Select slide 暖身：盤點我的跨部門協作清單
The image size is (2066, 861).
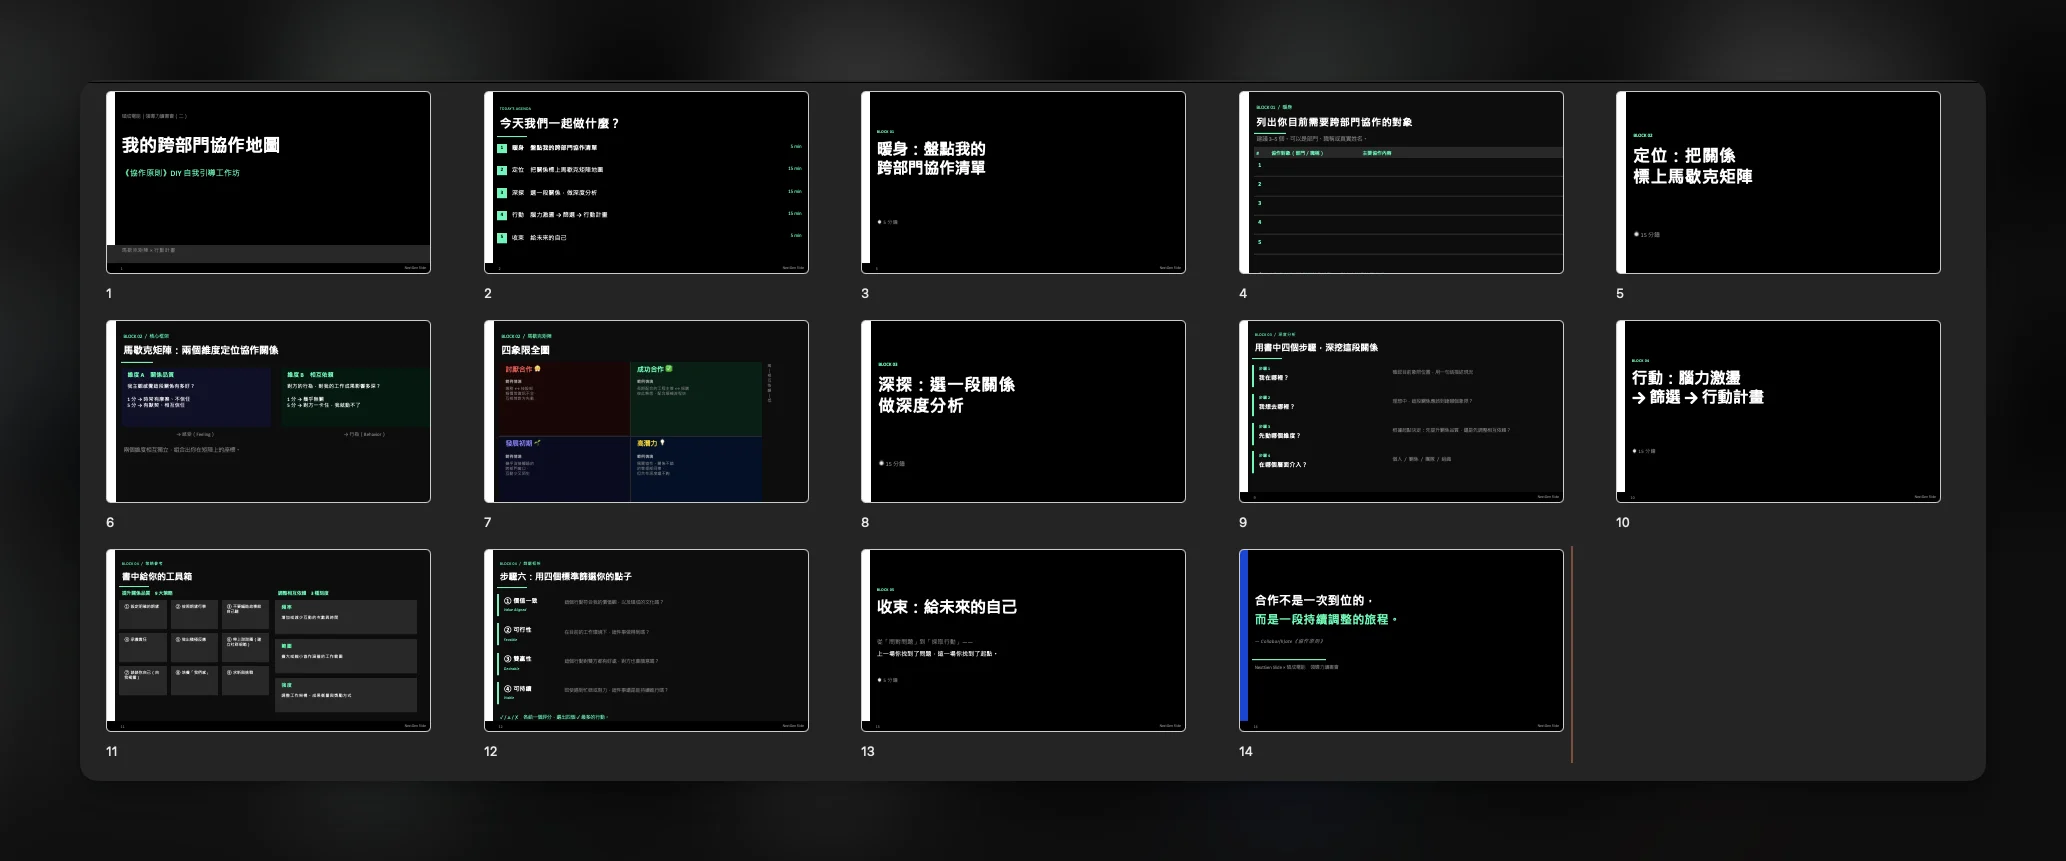click(x=1023, y=182)
